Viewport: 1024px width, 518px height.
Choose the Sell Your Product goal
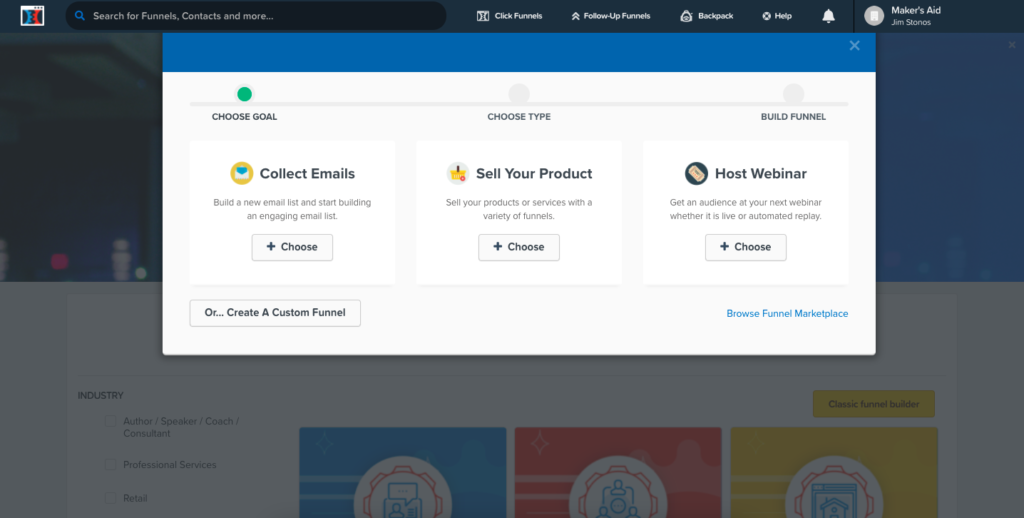click(519, 247)
